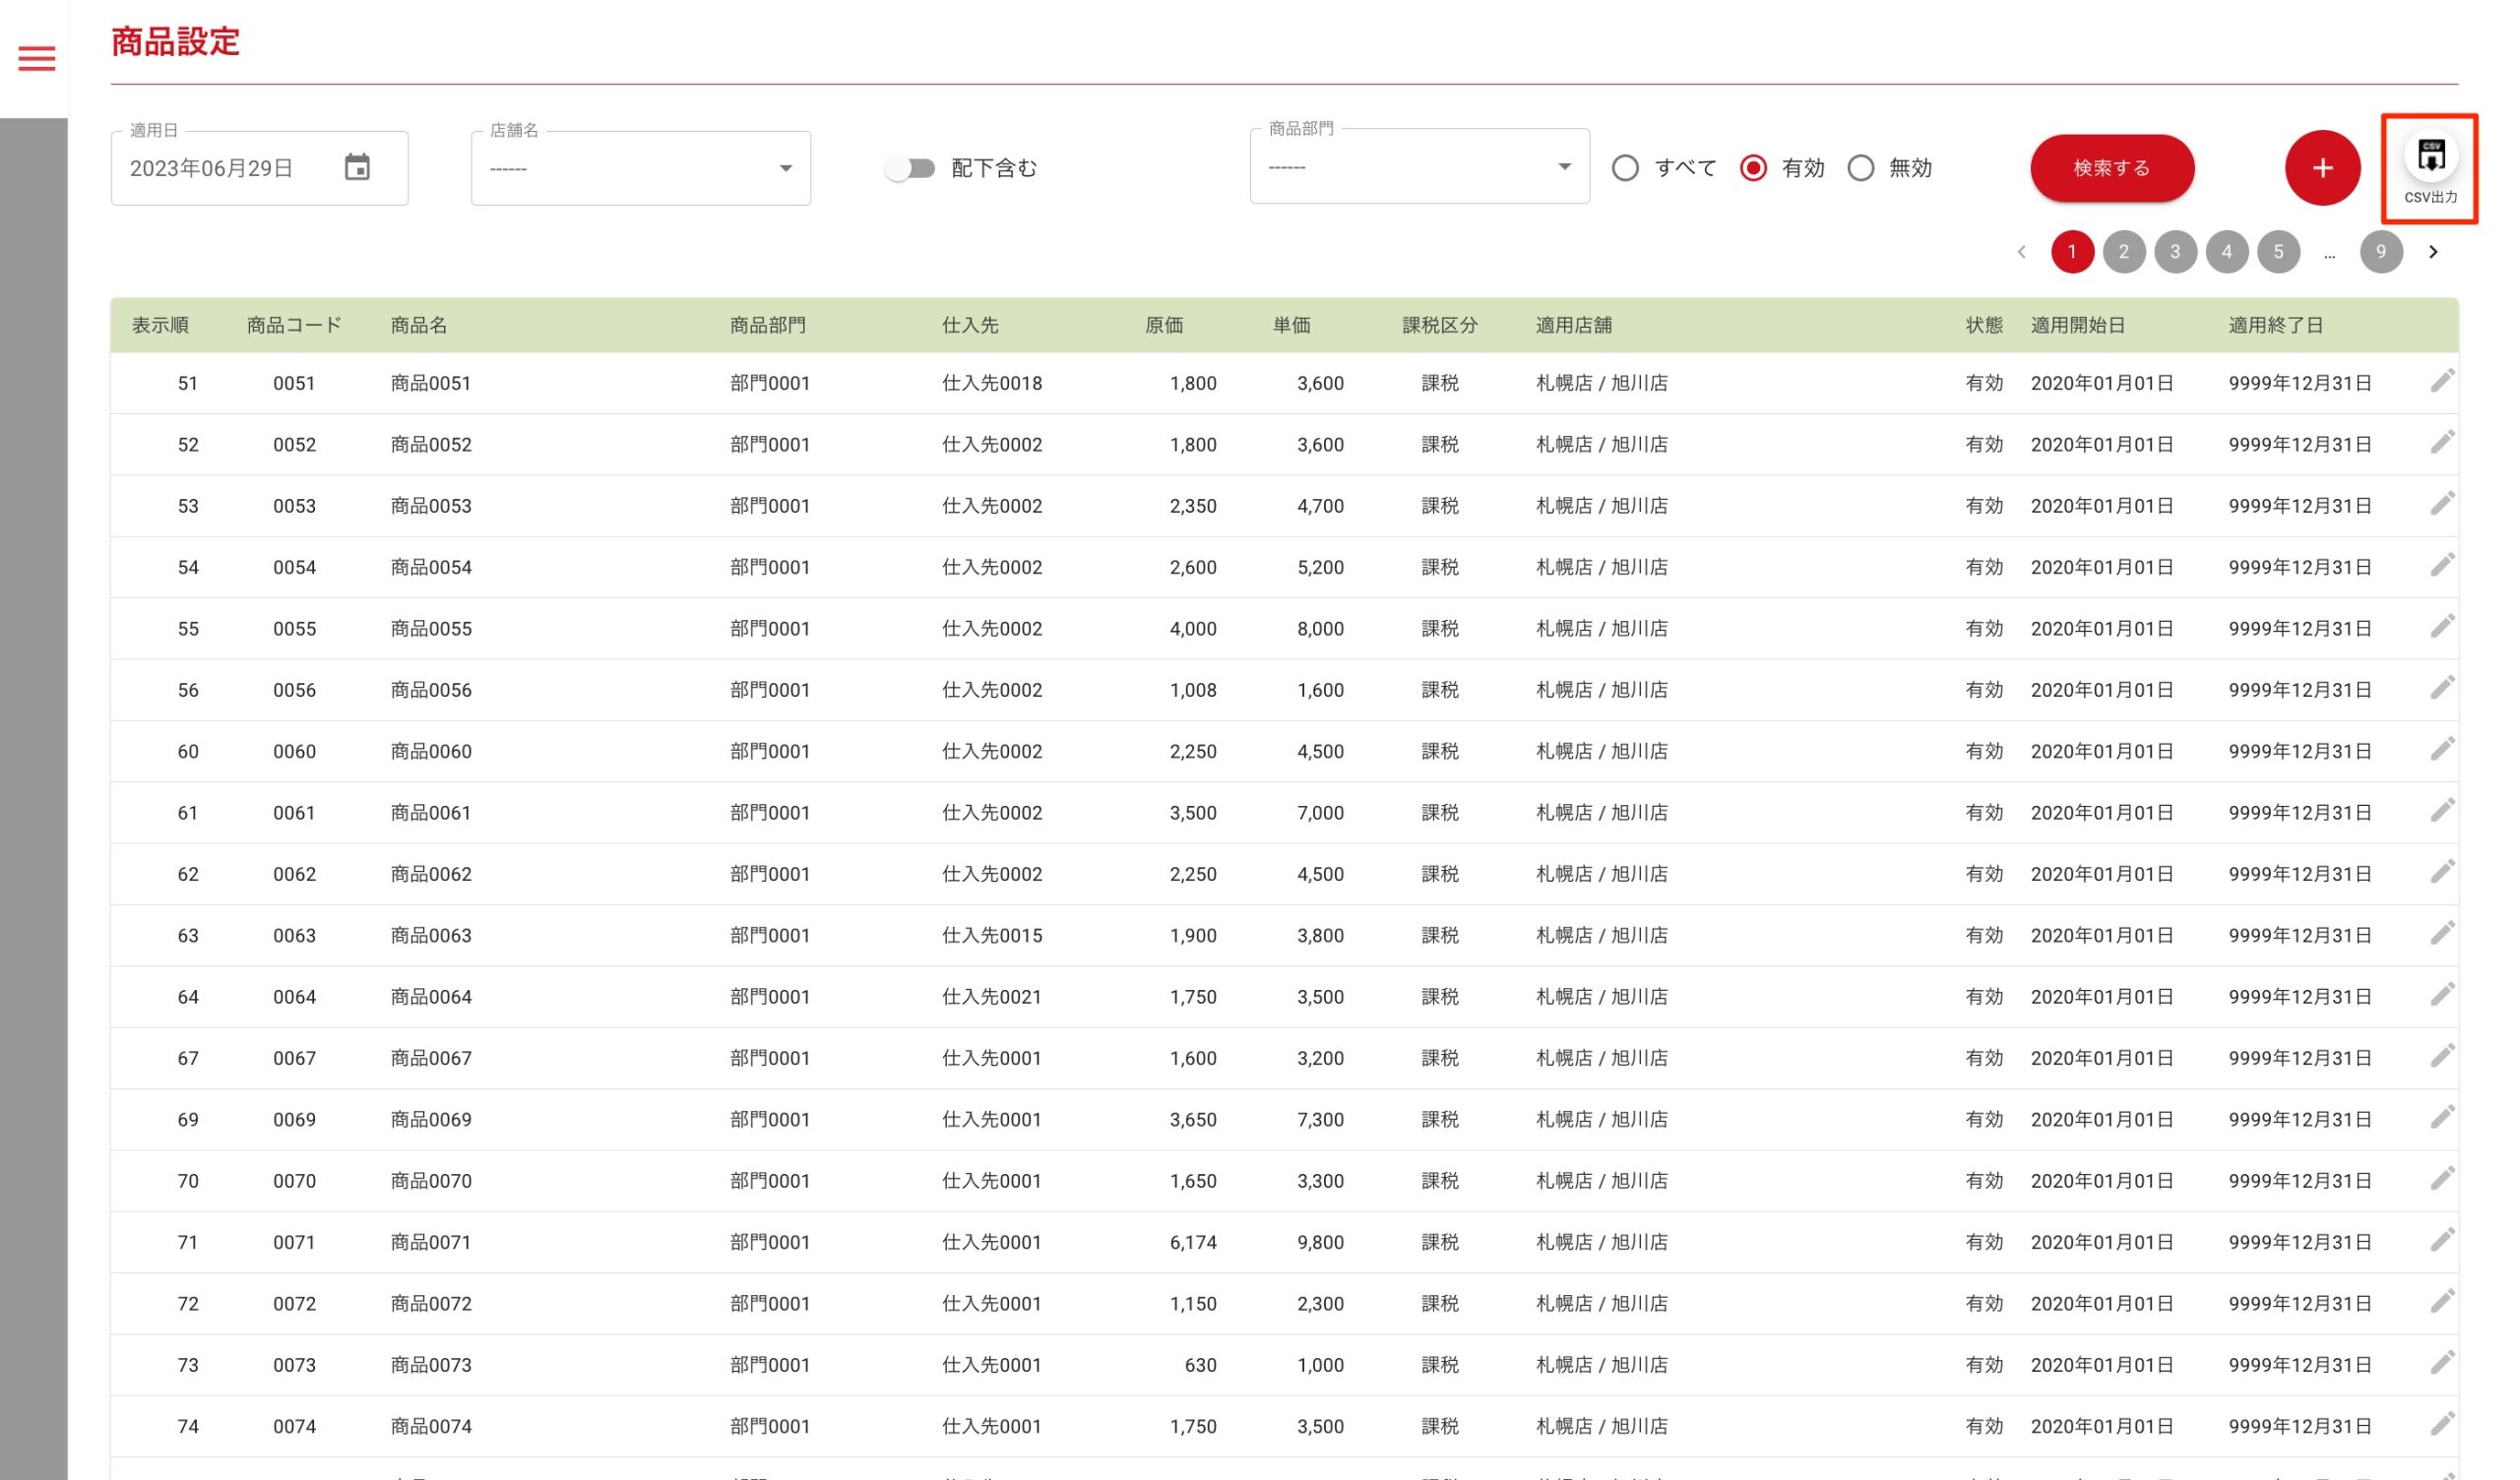Click the pencil edit icon for 商品0051
Image resolution: width=2520 pixels, height=1480 pixels.
click(x=2441, y=381)
